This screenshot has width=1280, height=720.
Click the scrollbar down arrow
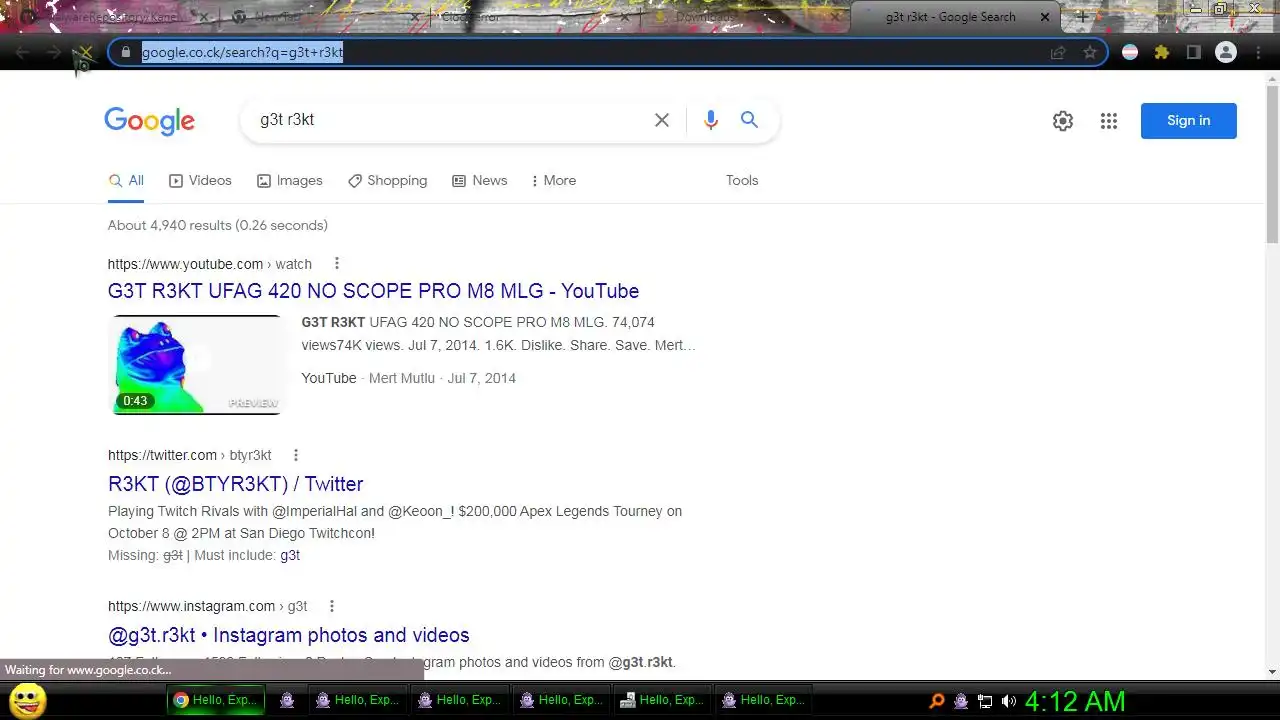point(1272,672)
